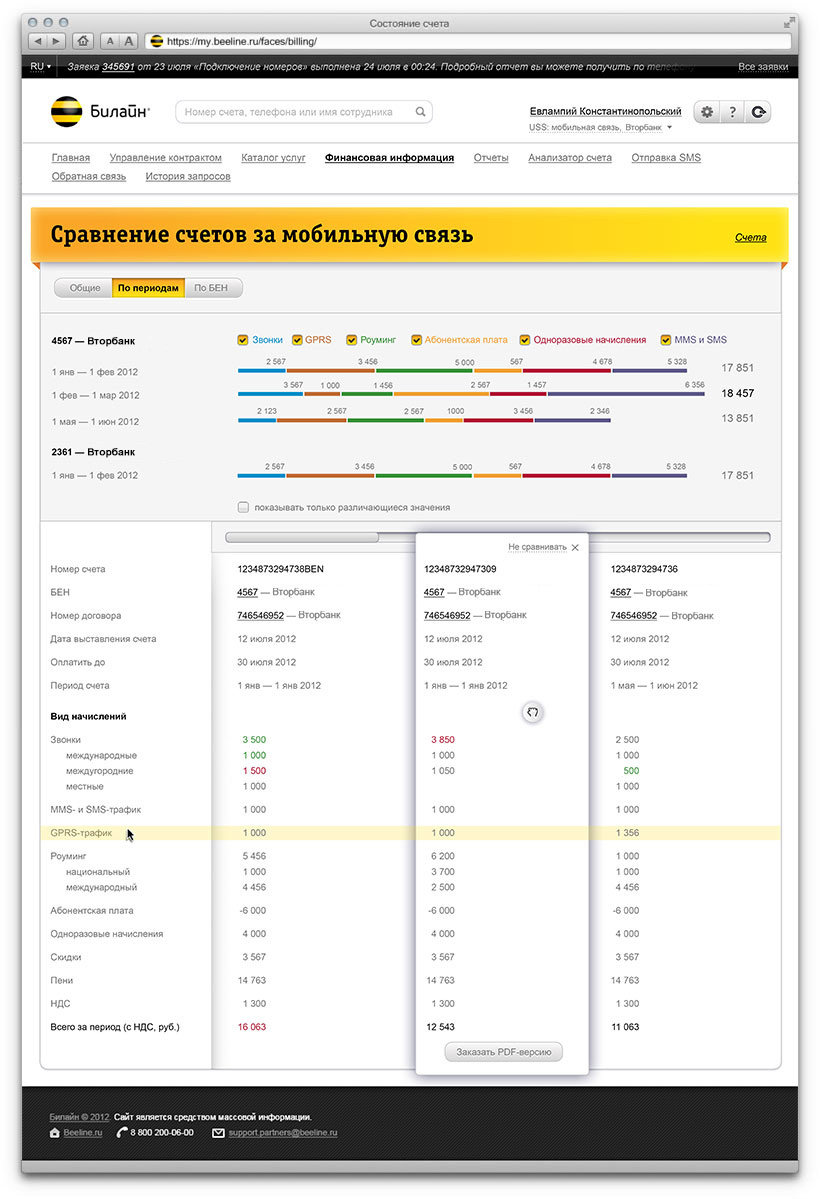Viewport: 820px width, 1199px height.
Task: Close the comparison column with the X
Action: (575, 547)
